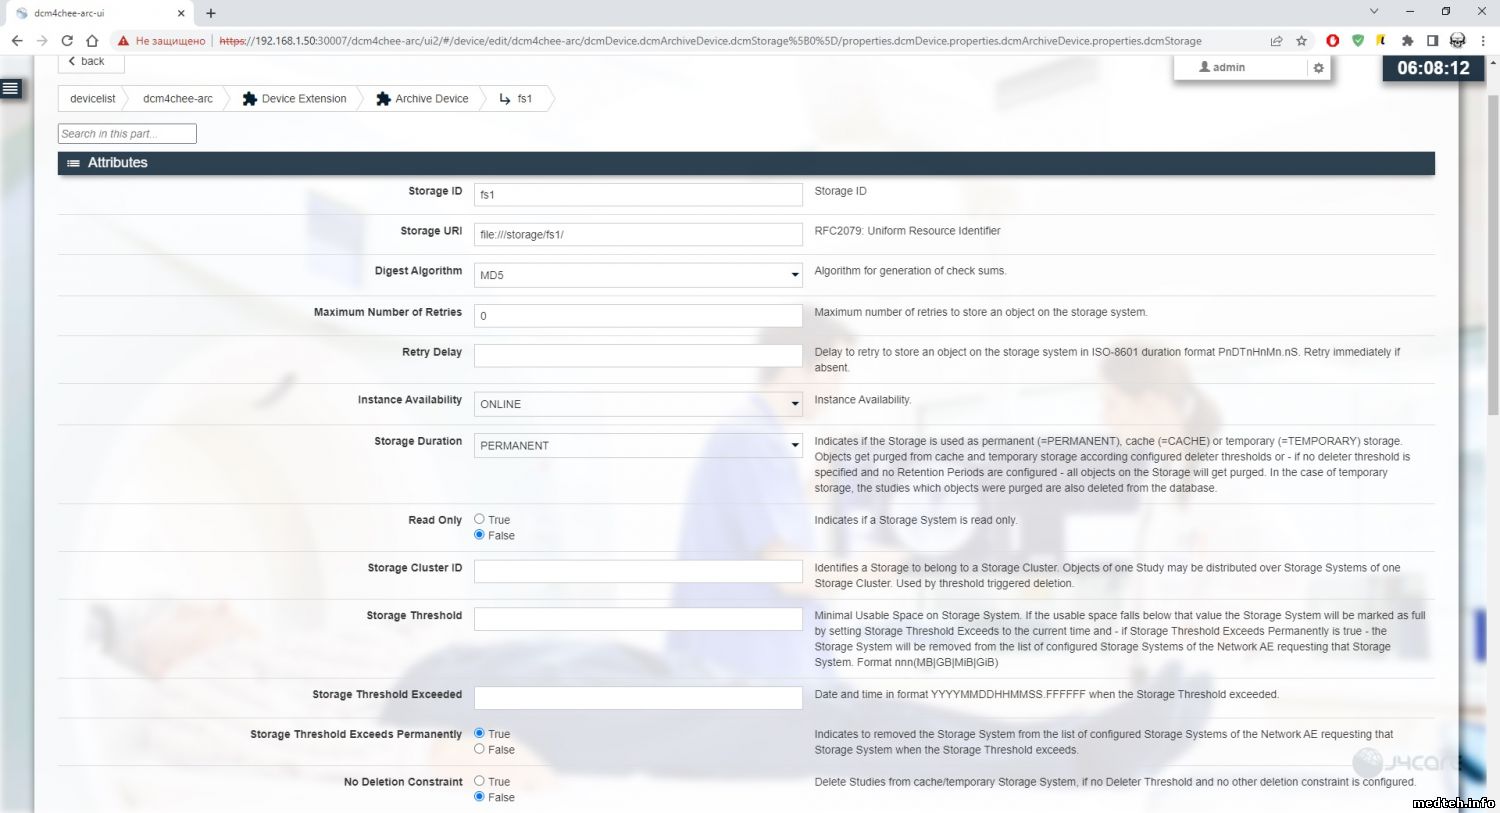Viewport: 1500px width, 813px height.
Task: Expand the Instance Availability dropdown
Action: 637,404
